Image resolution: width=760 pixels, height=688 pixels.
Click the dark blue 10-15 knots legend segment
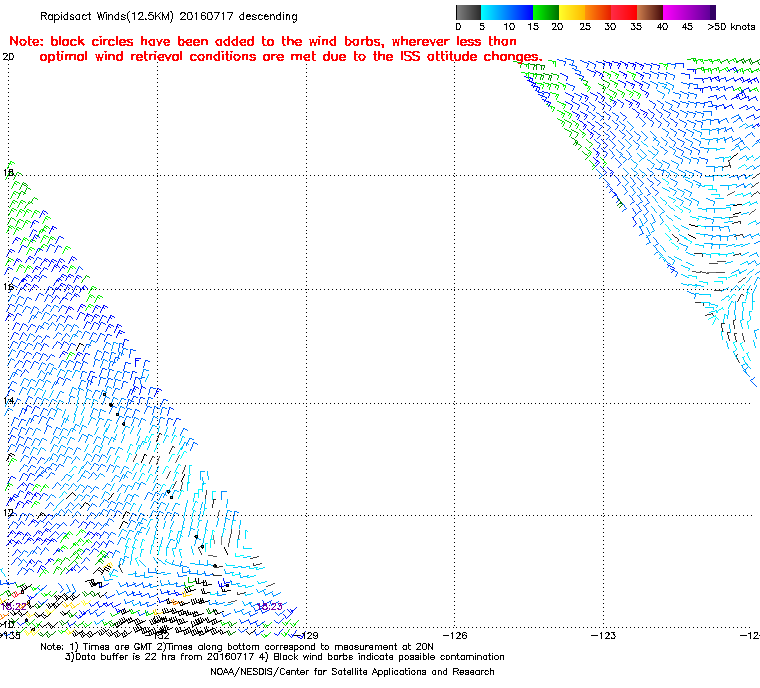click(x=520, y=12)
